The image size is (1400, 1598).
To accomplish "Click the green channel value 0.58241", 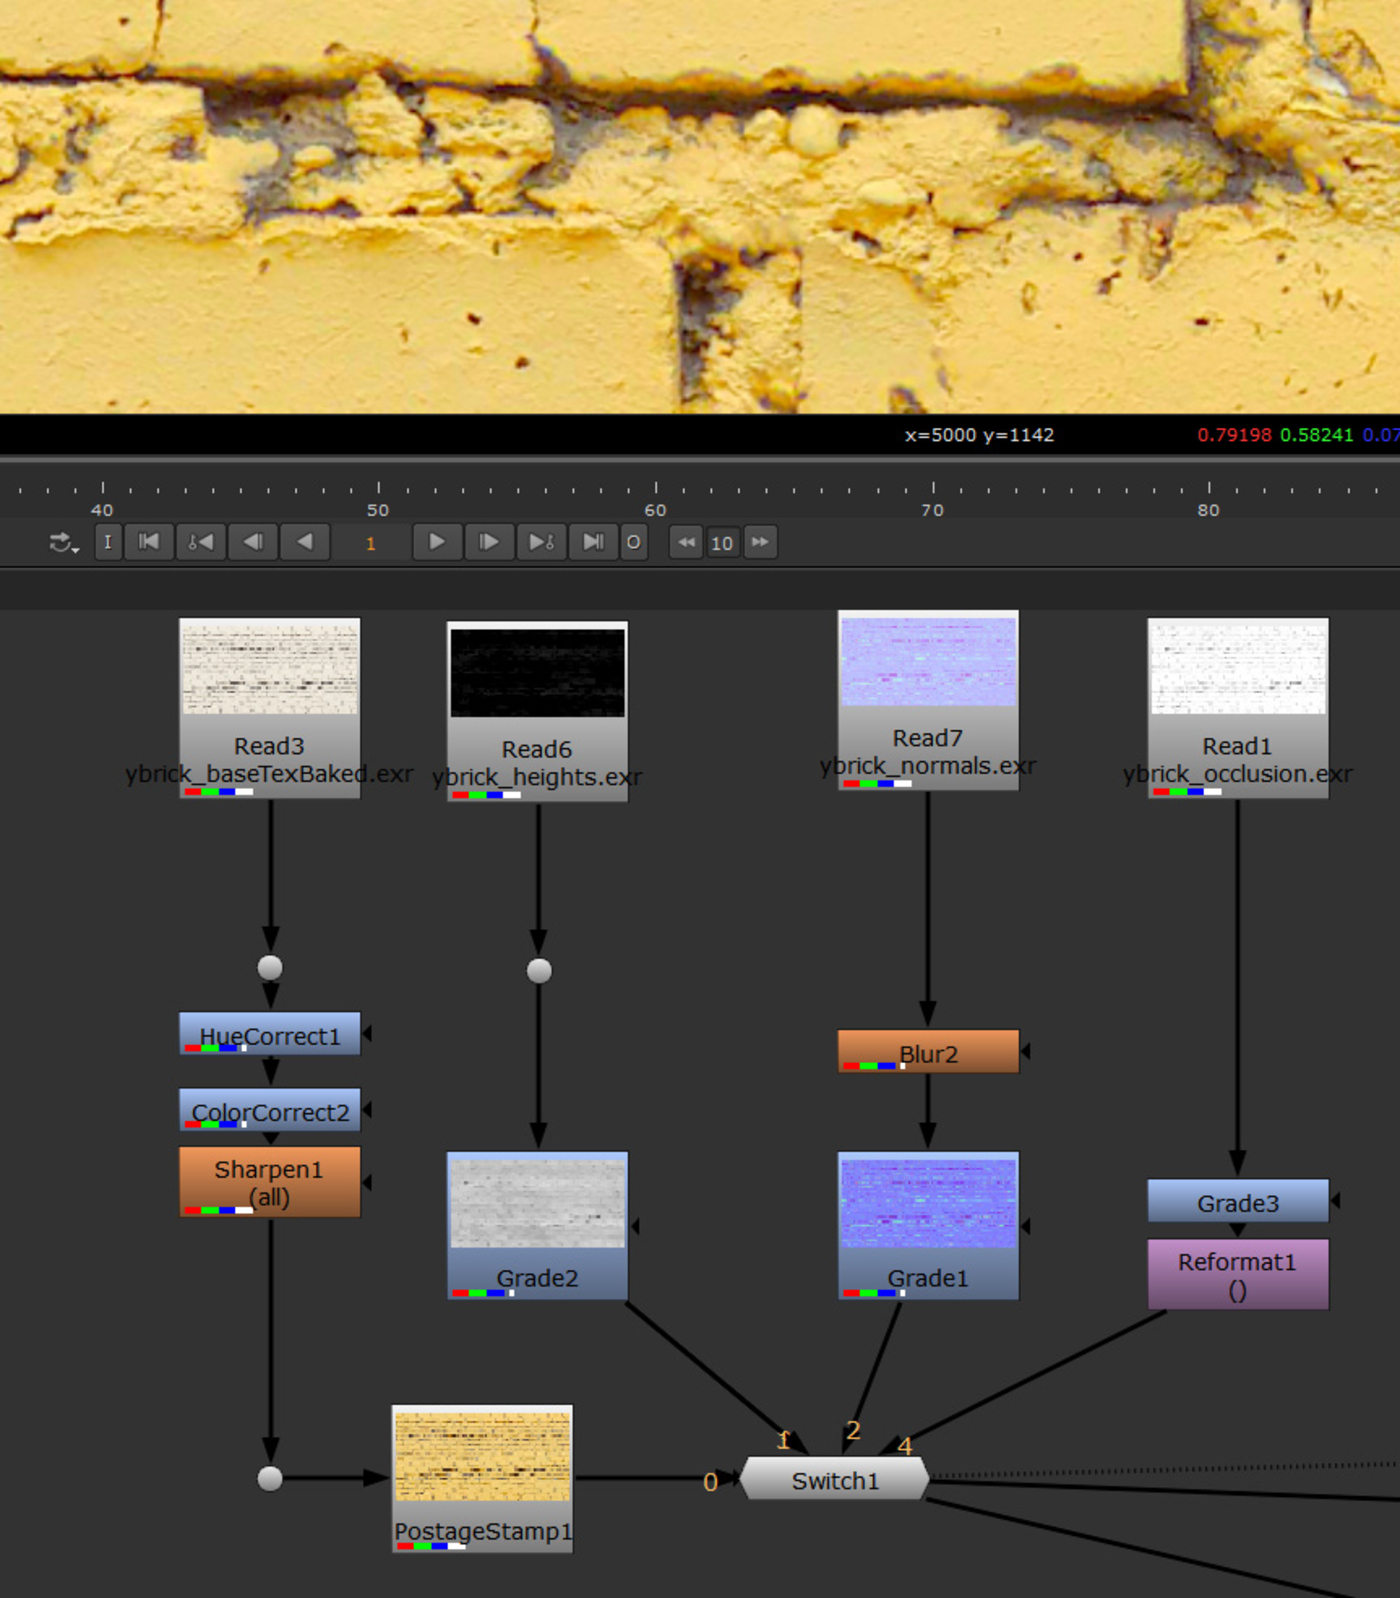I will coord(1317,435).
